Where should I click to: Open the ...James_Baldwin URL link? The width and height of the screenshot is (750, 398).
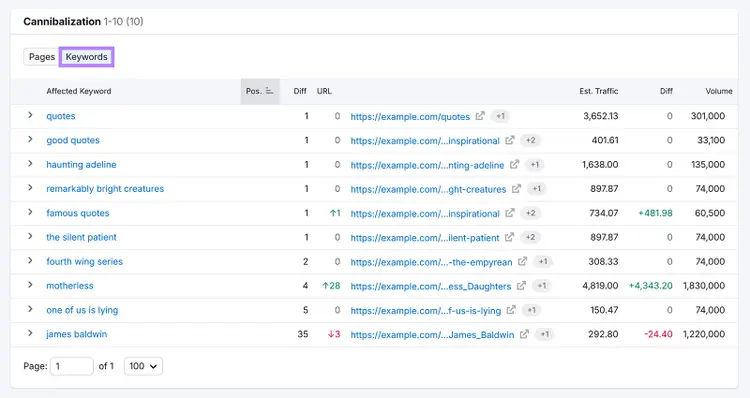pos(432,334)
